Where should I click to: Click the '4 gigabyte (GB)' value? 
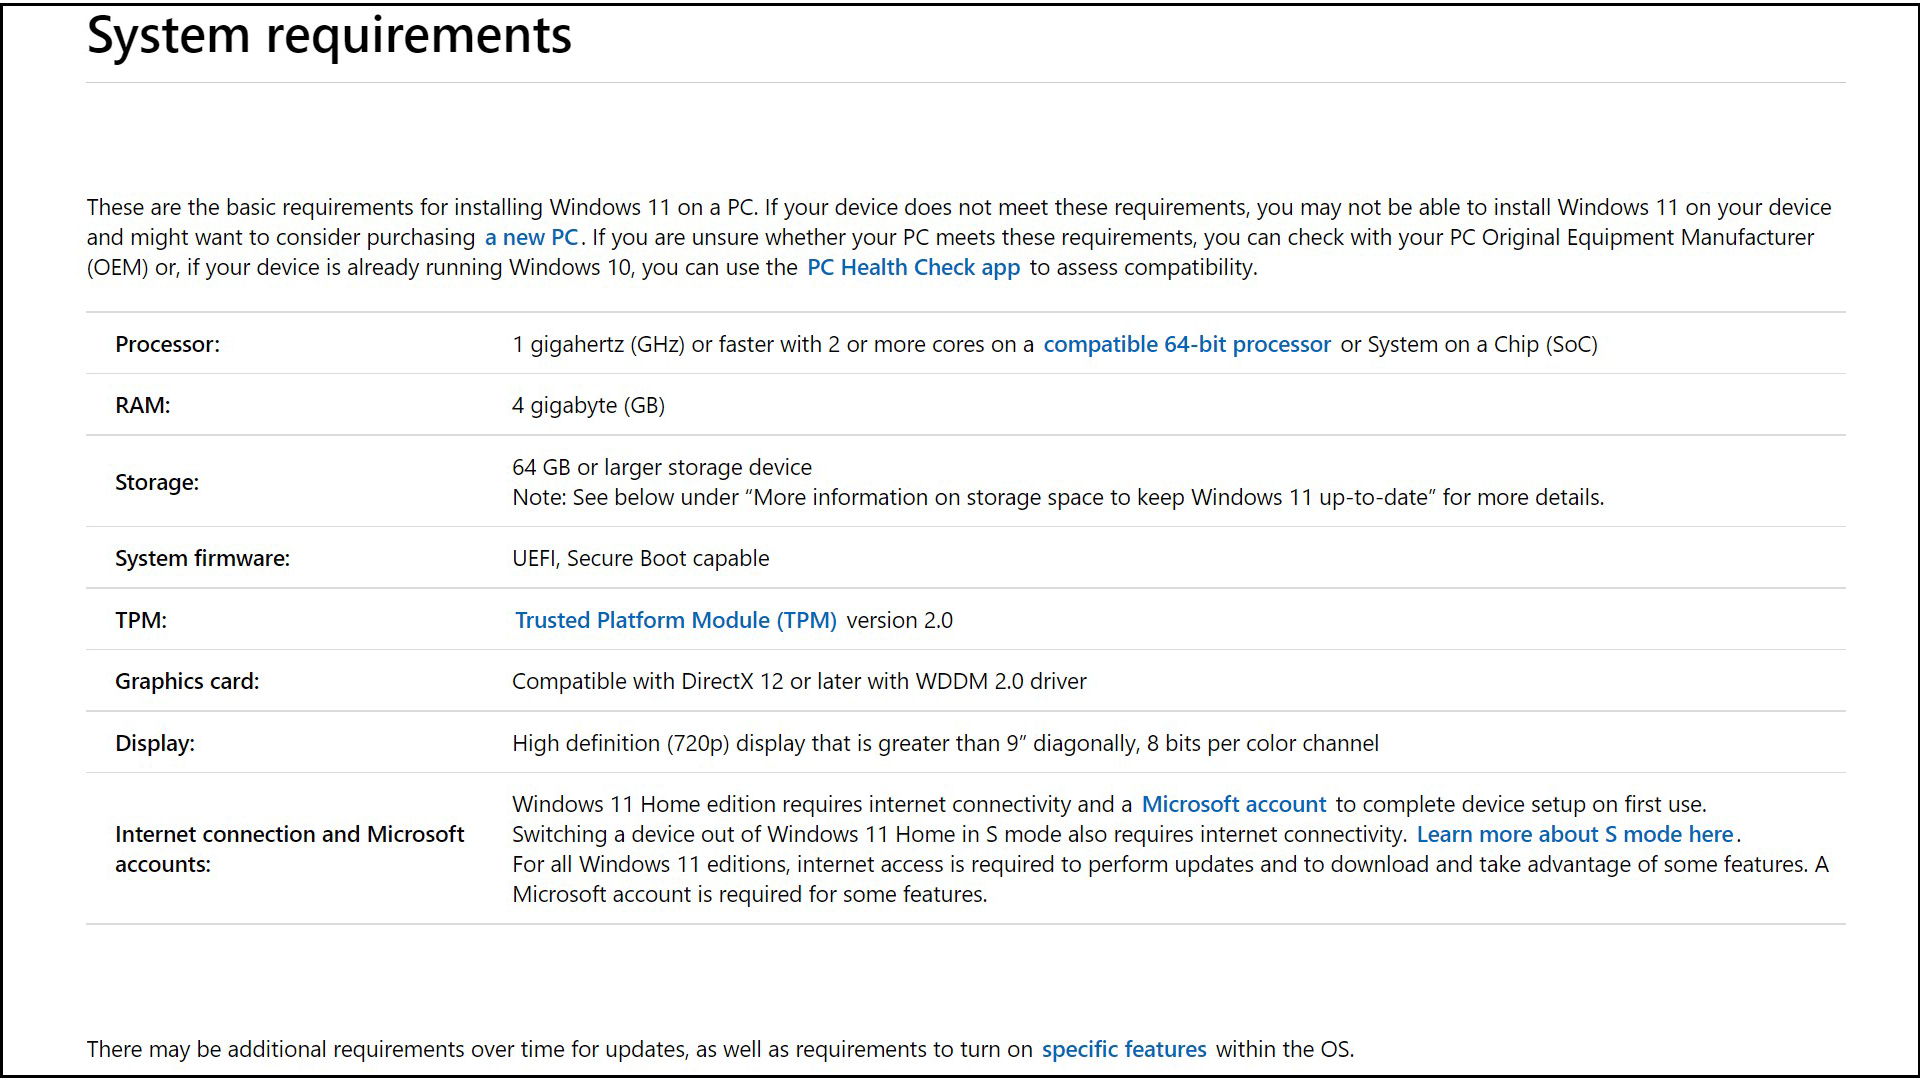[588, 406]
